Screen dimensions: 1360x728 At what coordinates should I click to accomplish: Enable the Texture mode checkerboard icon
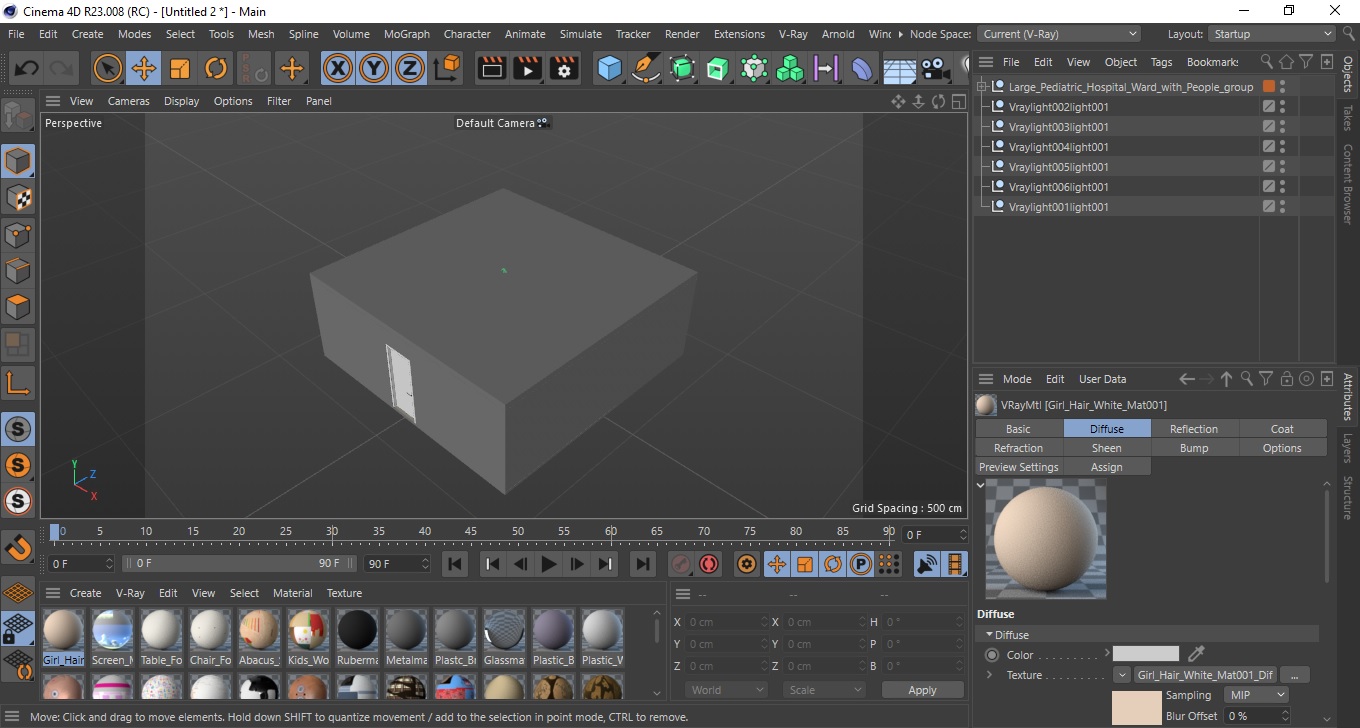coord(18,198)
